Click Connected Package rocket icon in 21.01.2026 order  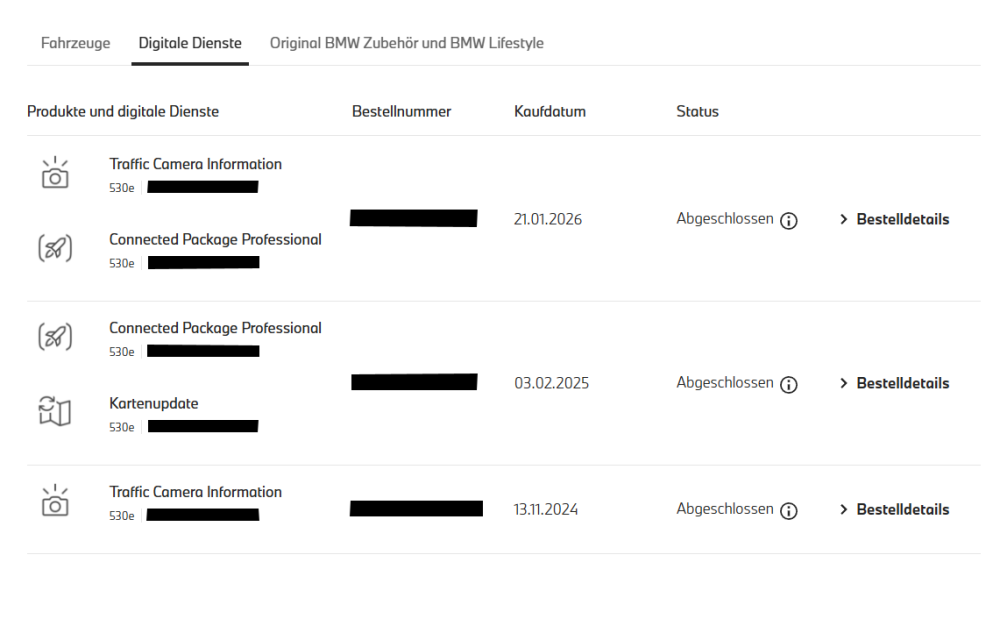tap(57, 250)
